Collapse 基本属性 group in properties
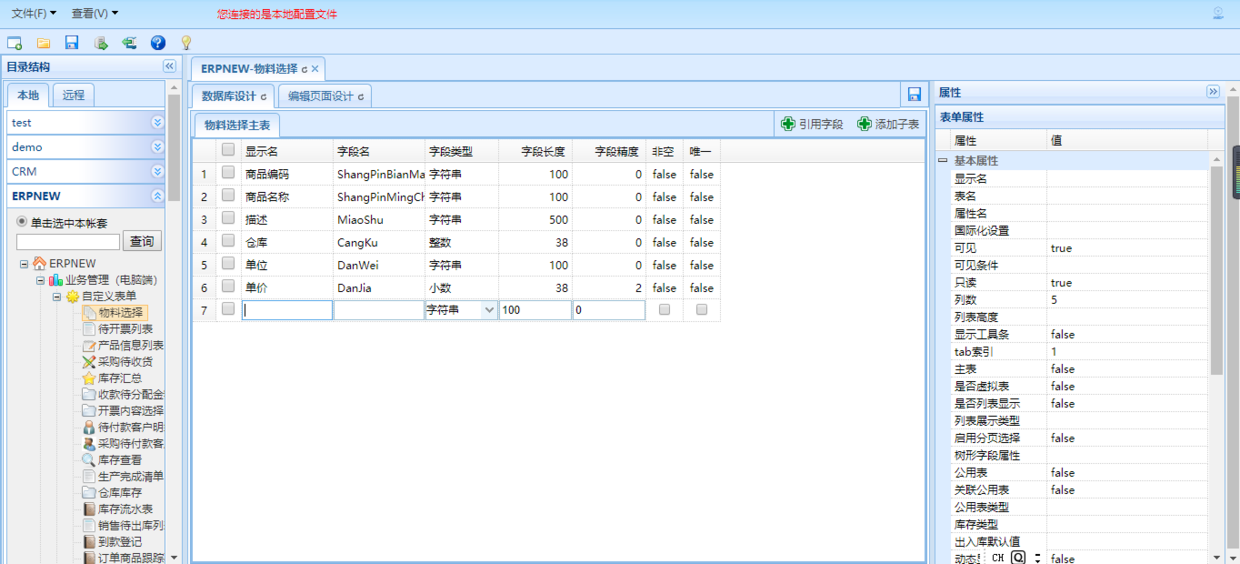This screenshot has height=564, width=1240. click(x=942, y=160)
